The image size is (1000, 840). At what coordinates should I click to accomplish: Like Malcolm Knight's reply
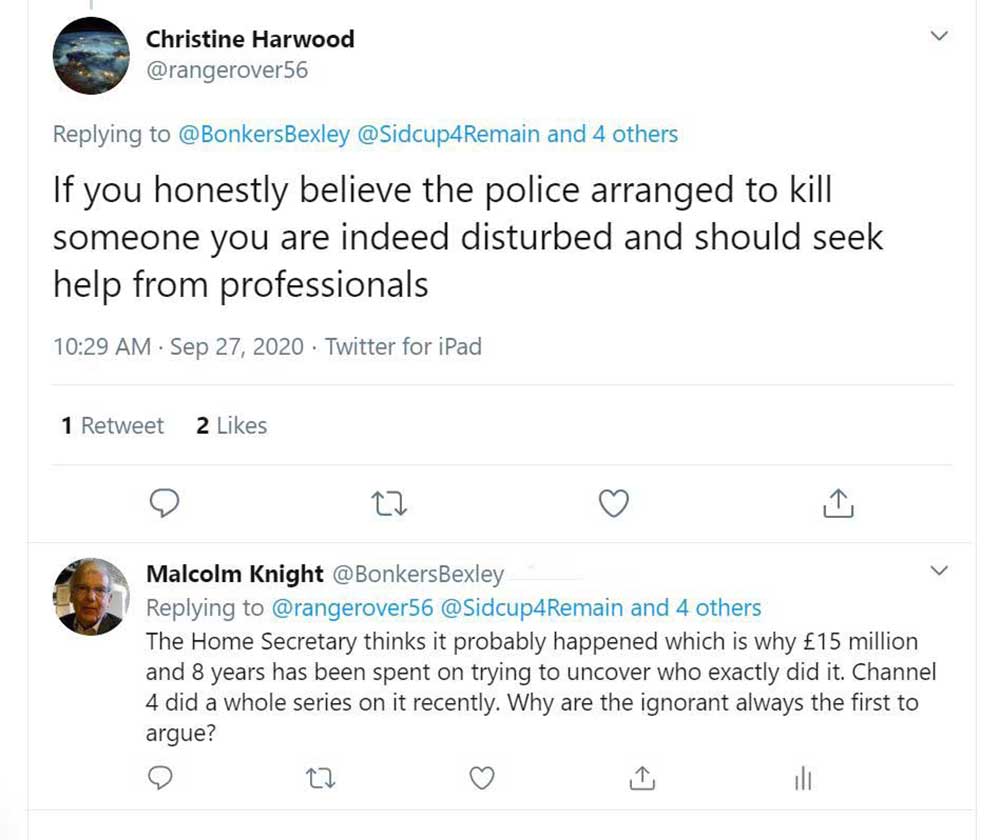point(482,777)
